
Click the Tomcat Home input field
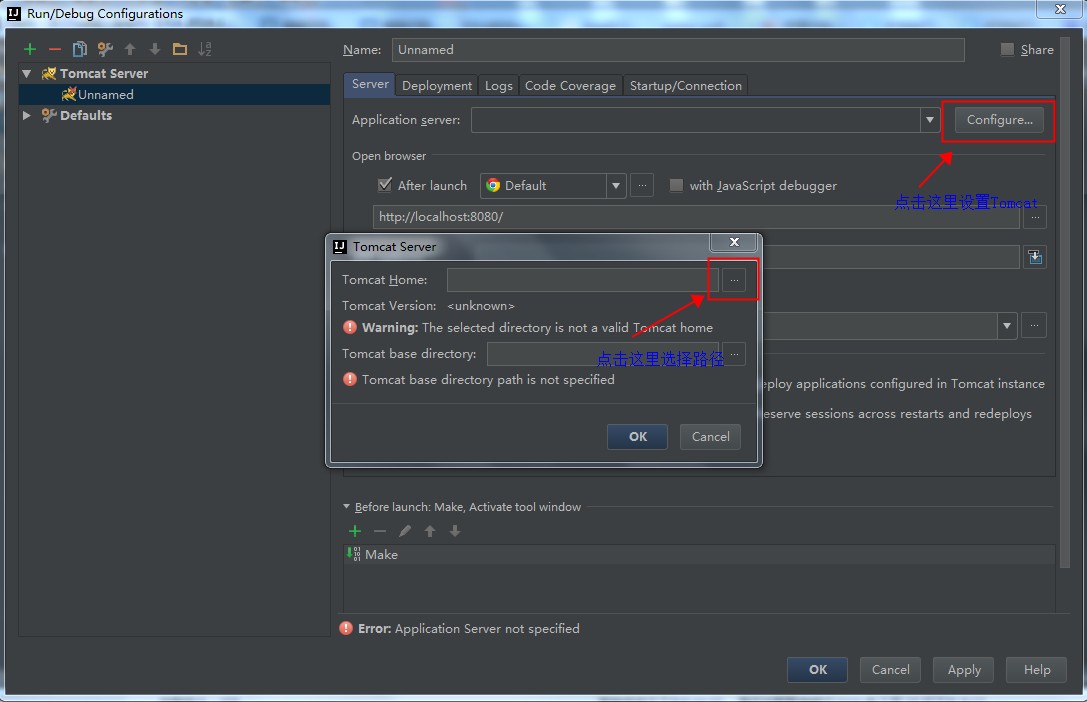[583, 280]
